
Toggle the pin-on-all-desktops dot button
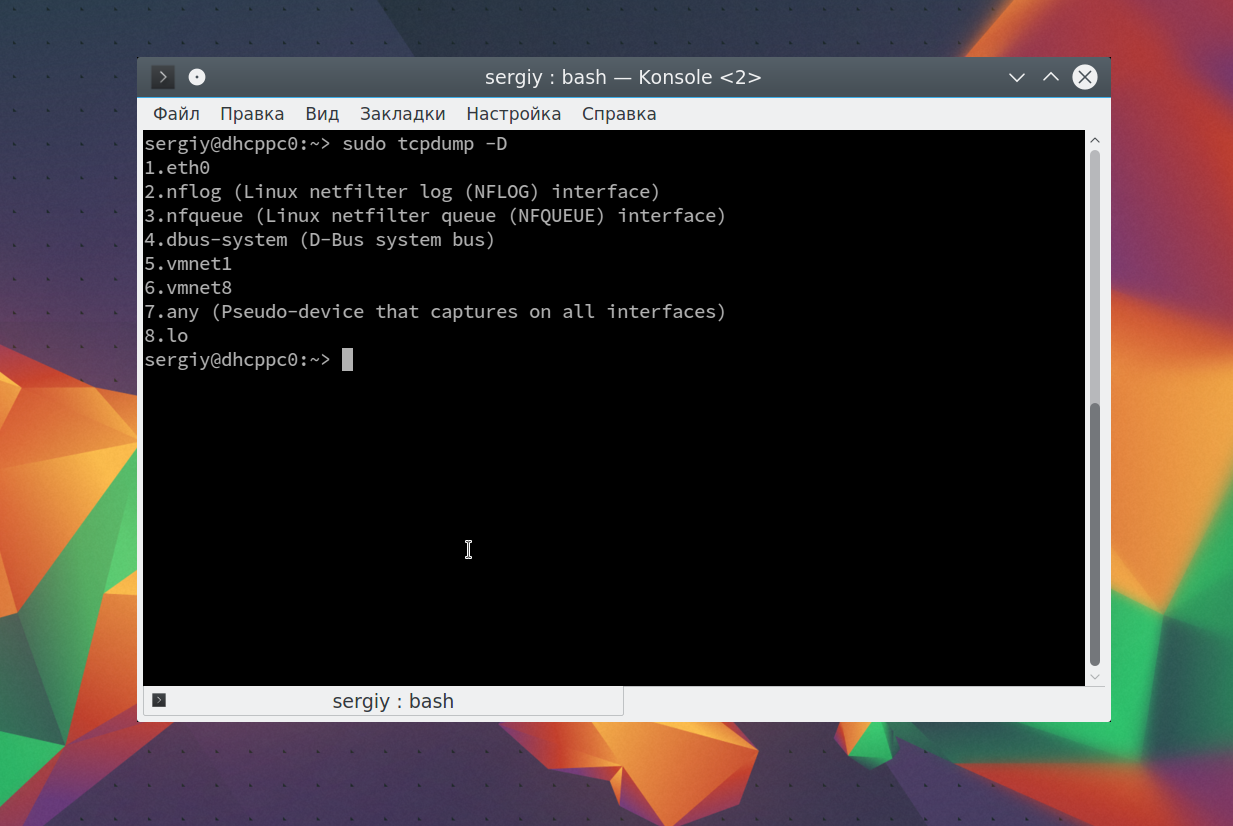197,77
